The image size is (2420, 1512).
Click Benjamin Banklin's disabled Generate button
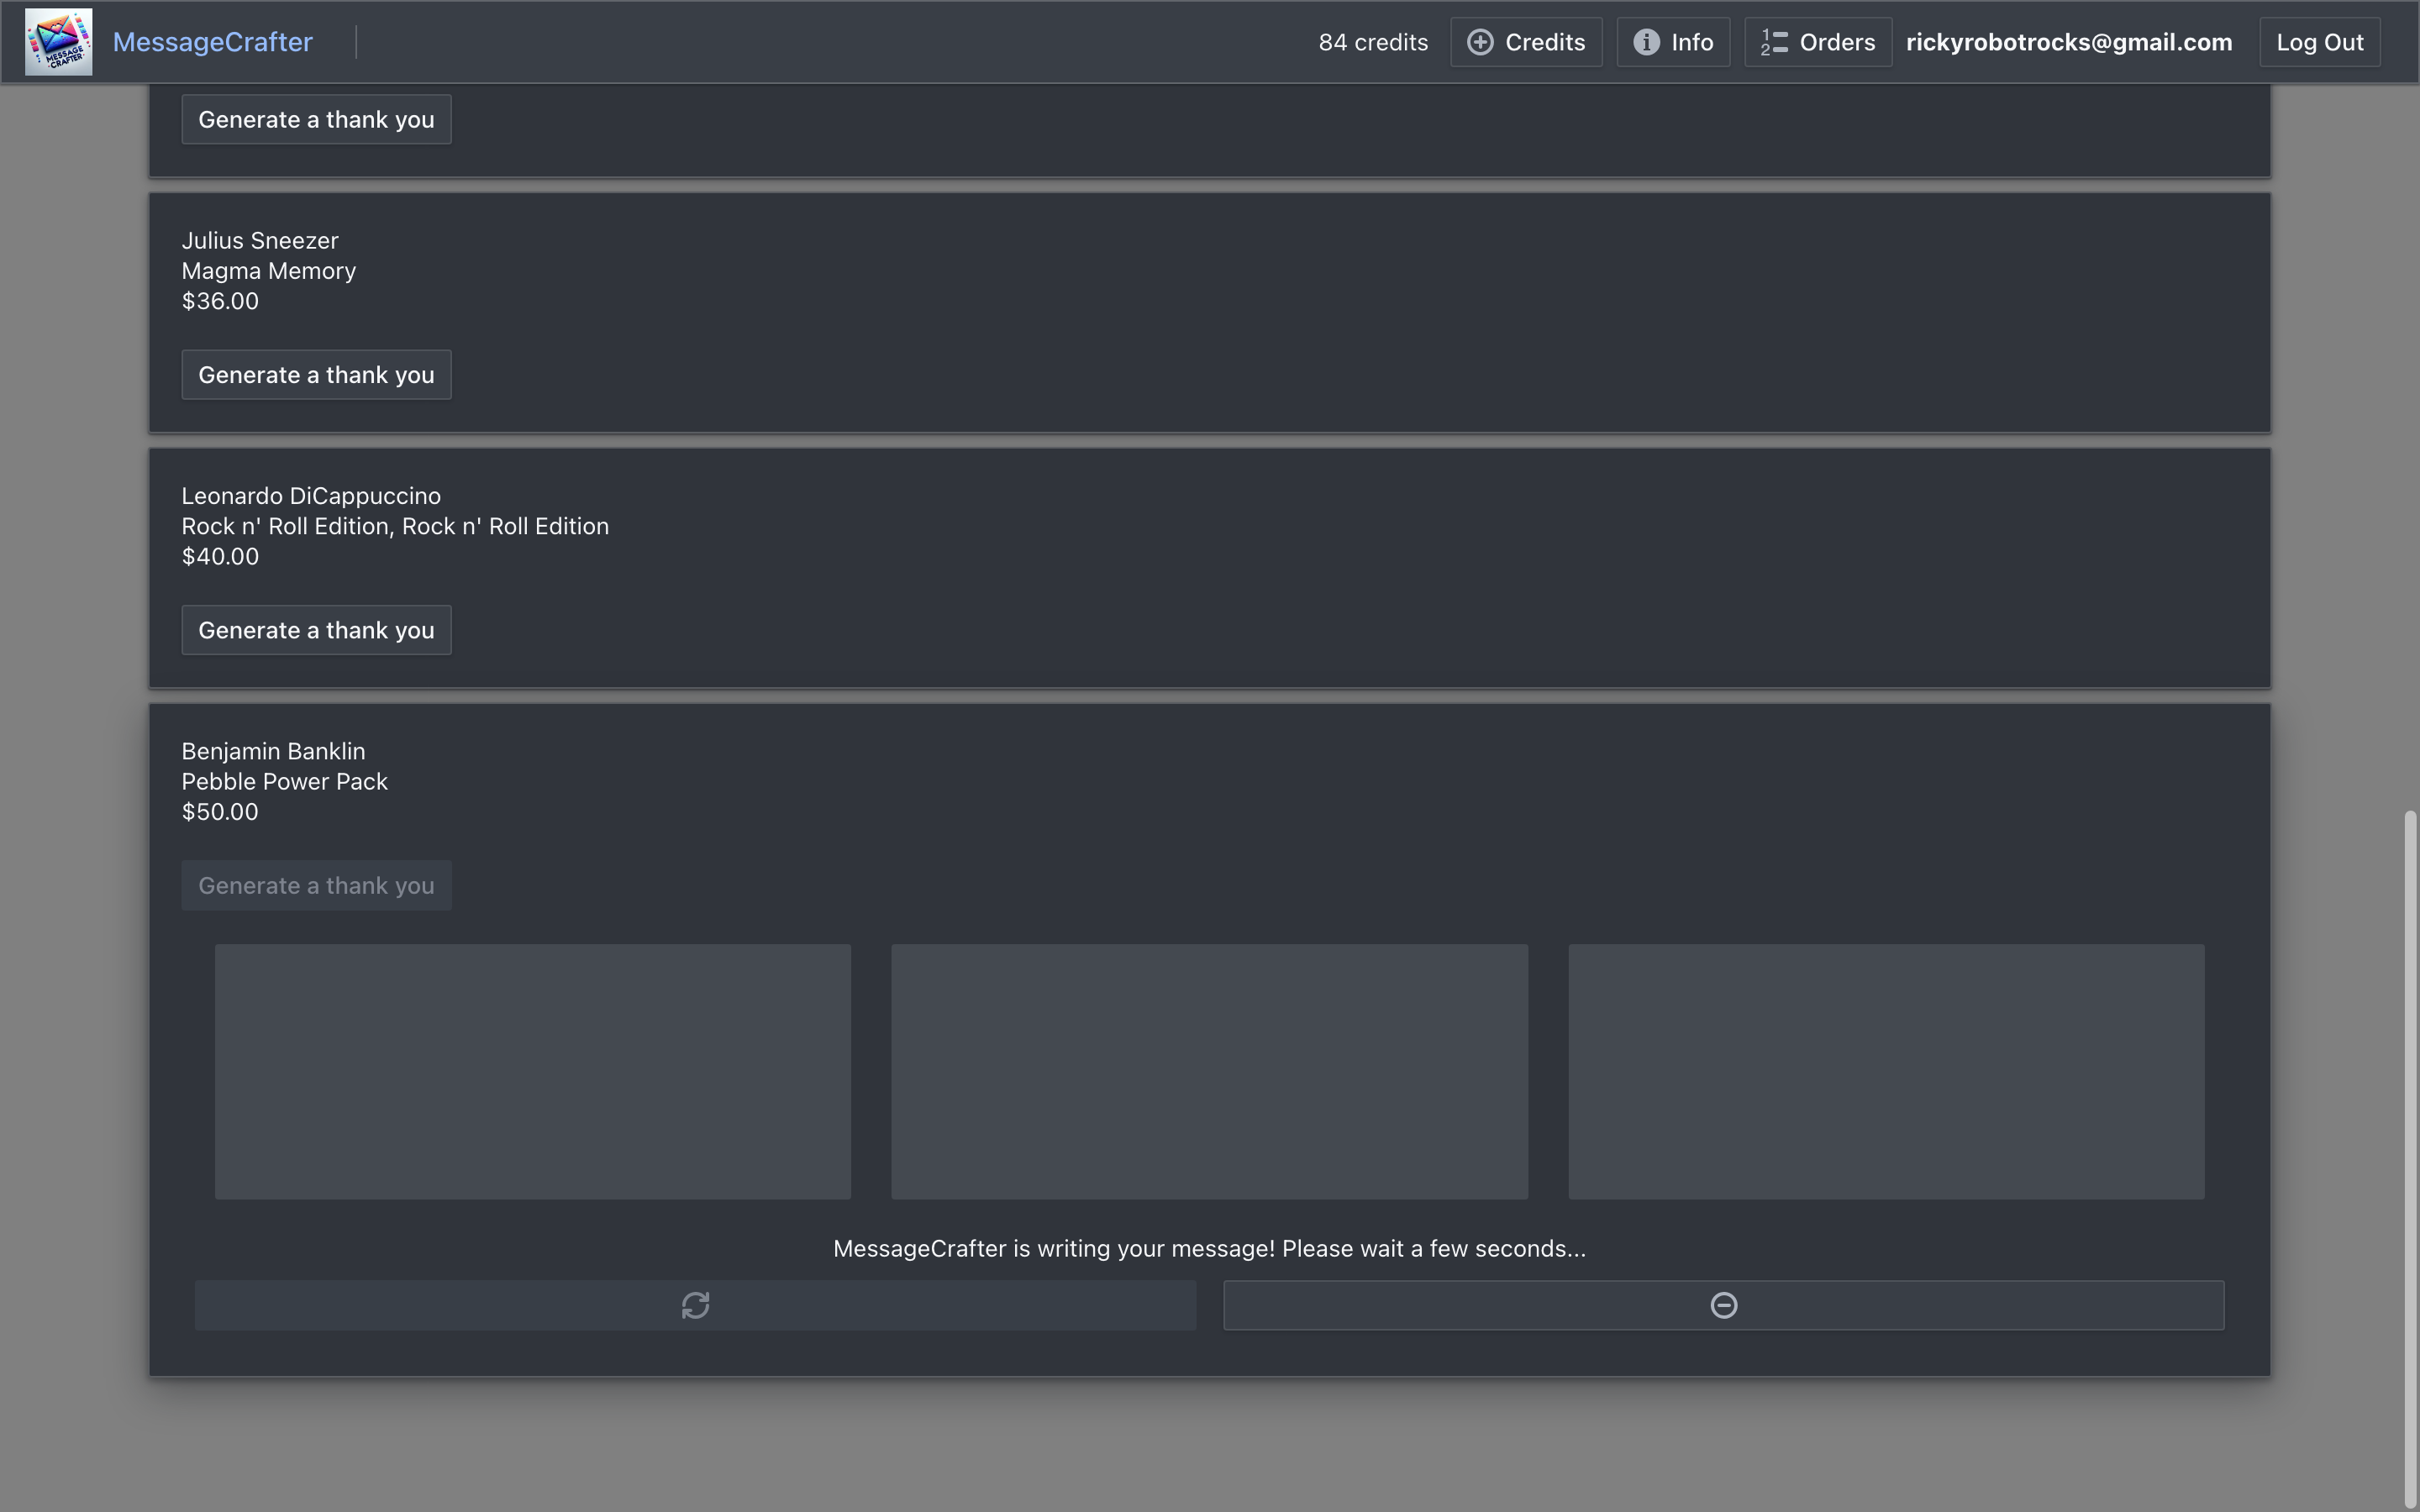tap(316, 885)
